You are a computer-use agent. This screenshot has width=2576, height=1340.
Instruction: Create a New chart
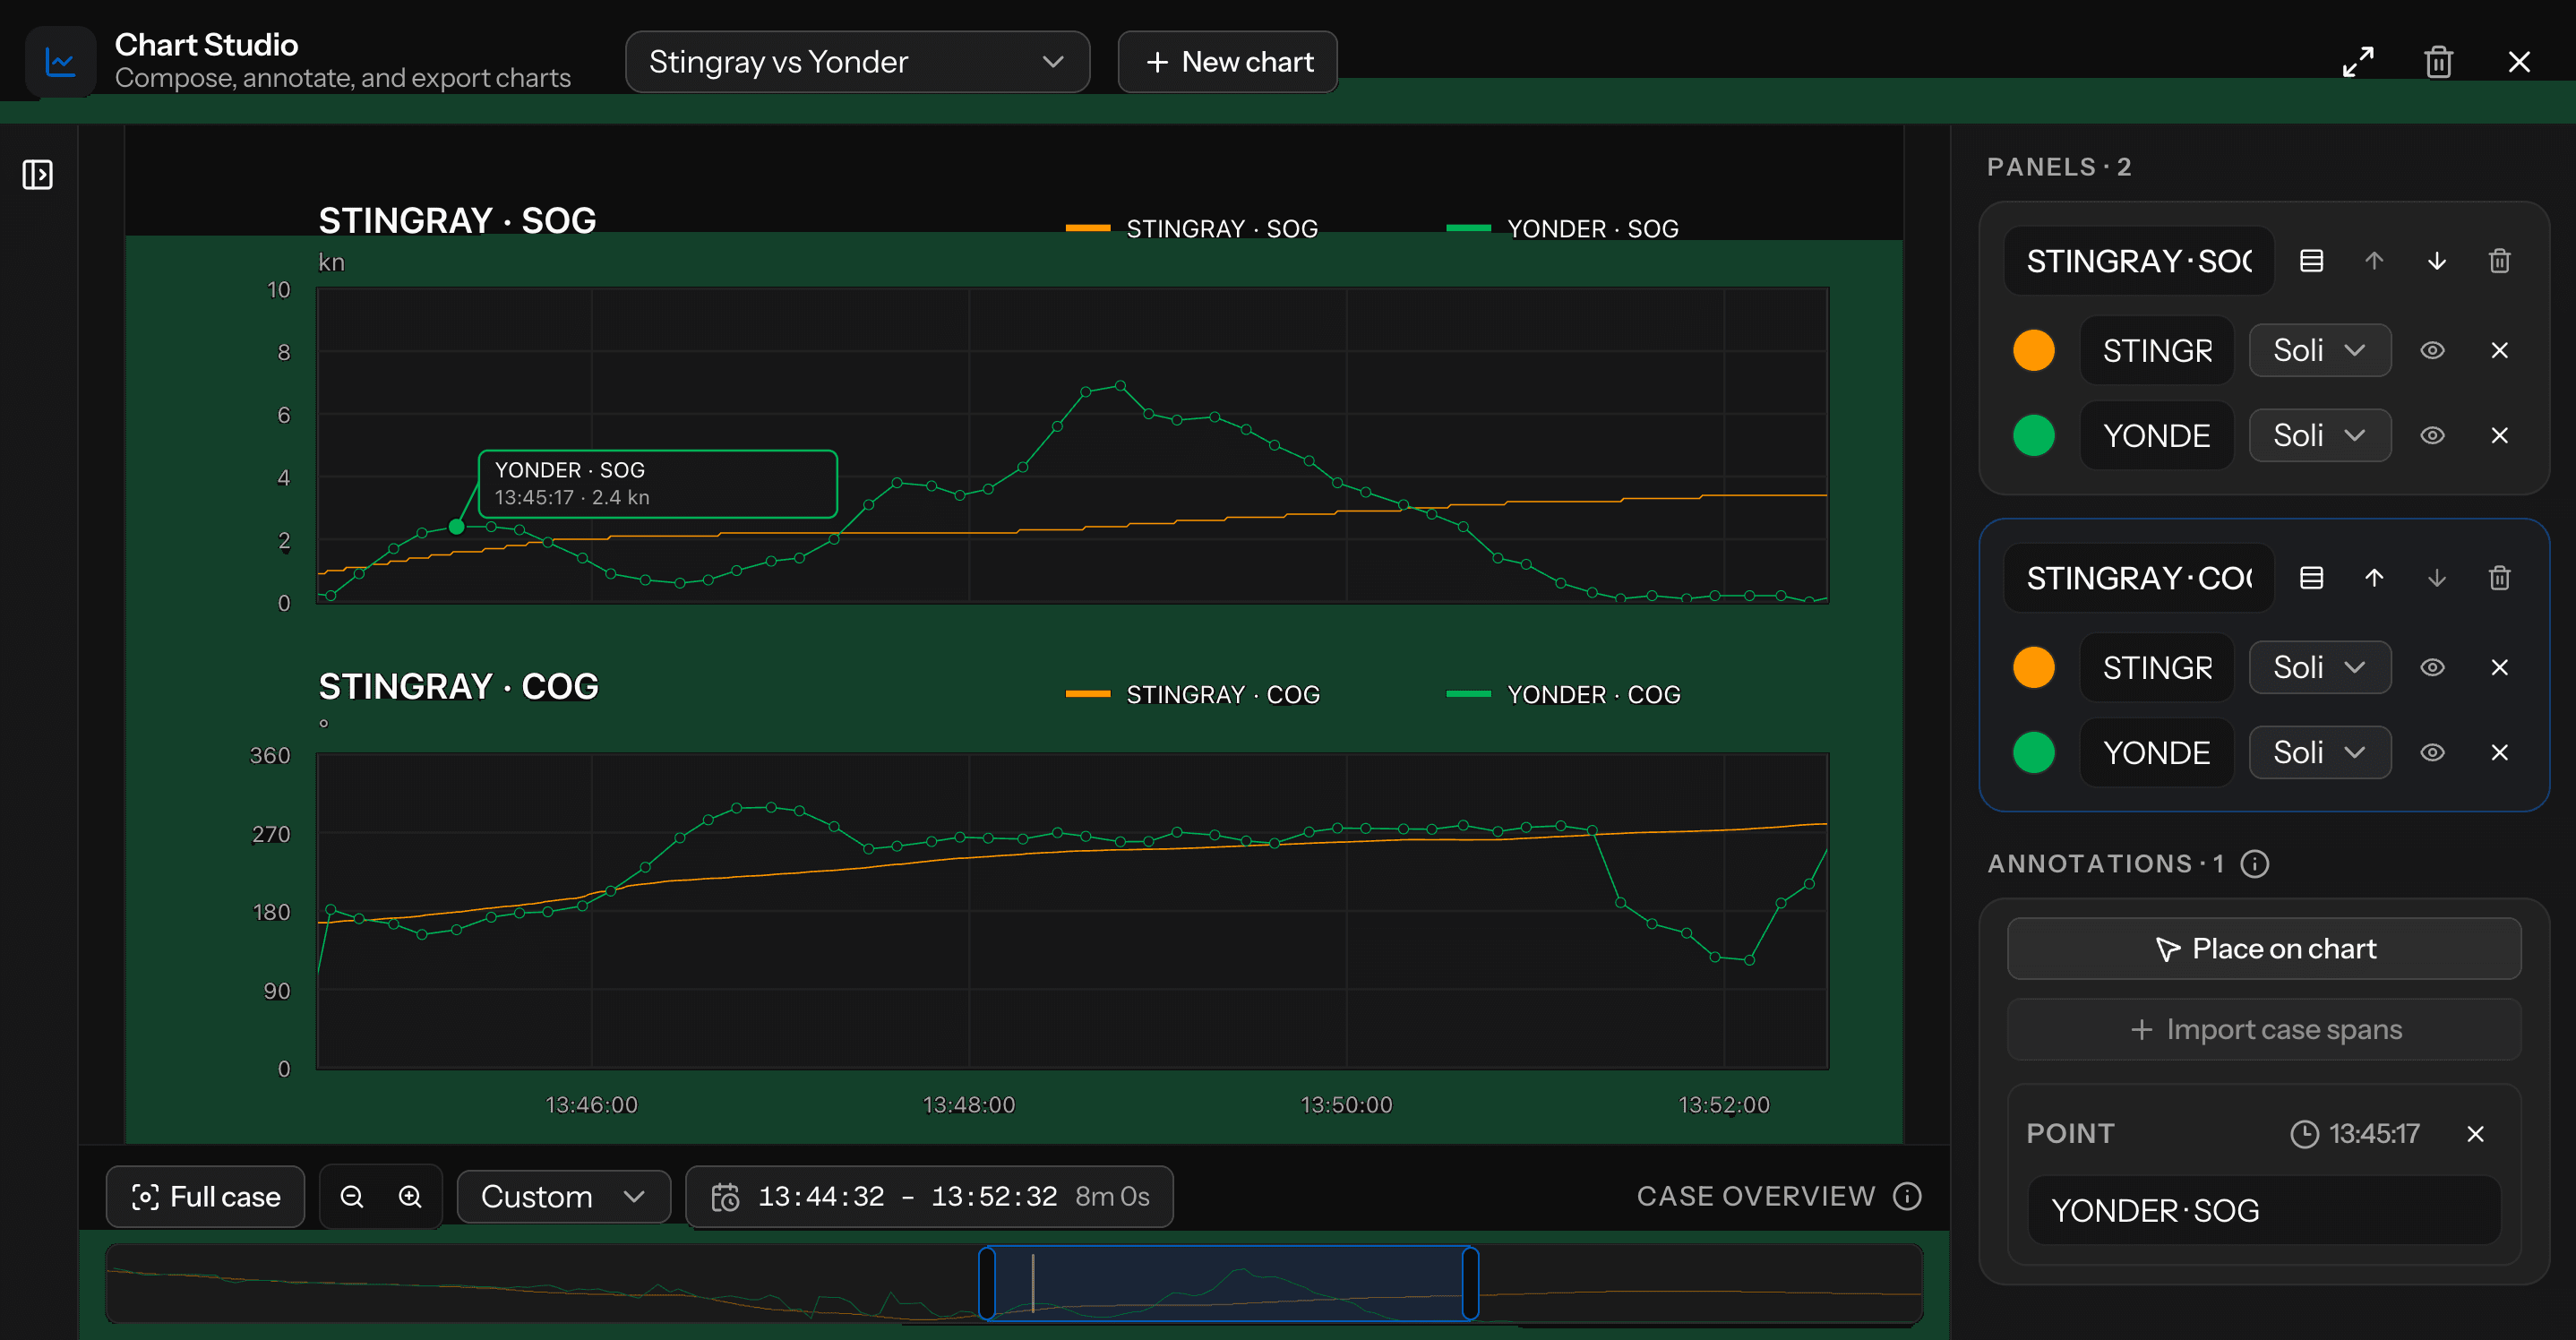(x=1228, y=62)
